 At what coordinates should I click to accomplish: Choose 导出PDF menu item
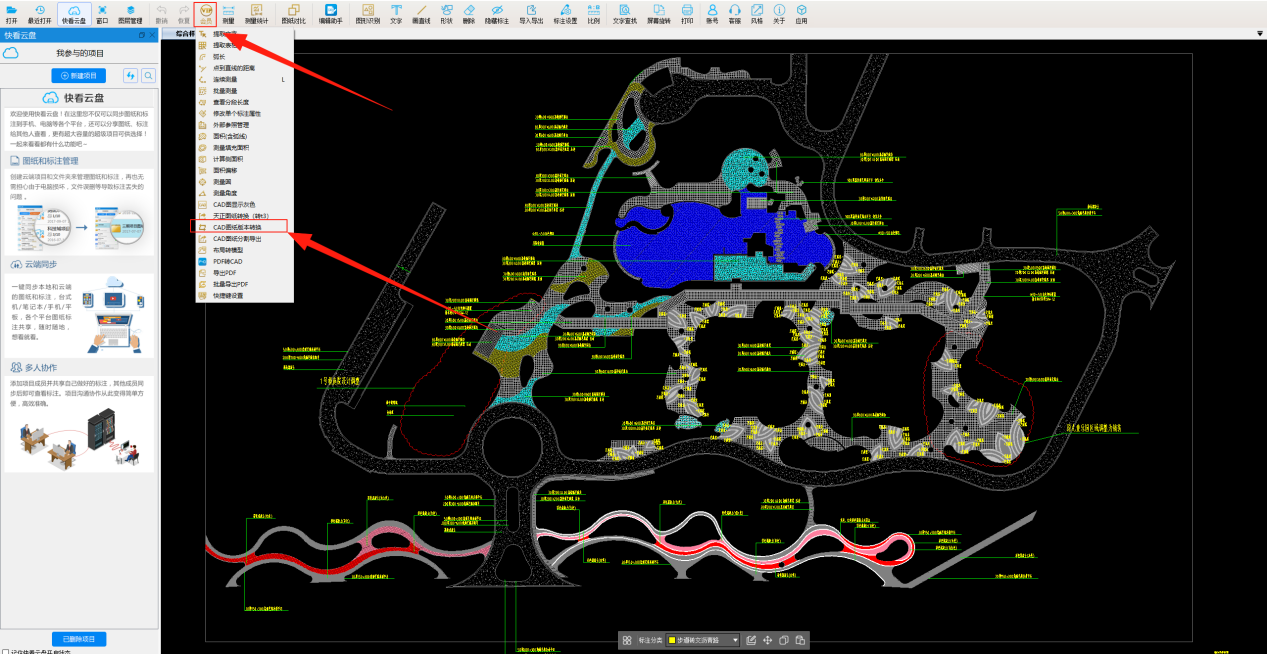click(x=244, y=272)
